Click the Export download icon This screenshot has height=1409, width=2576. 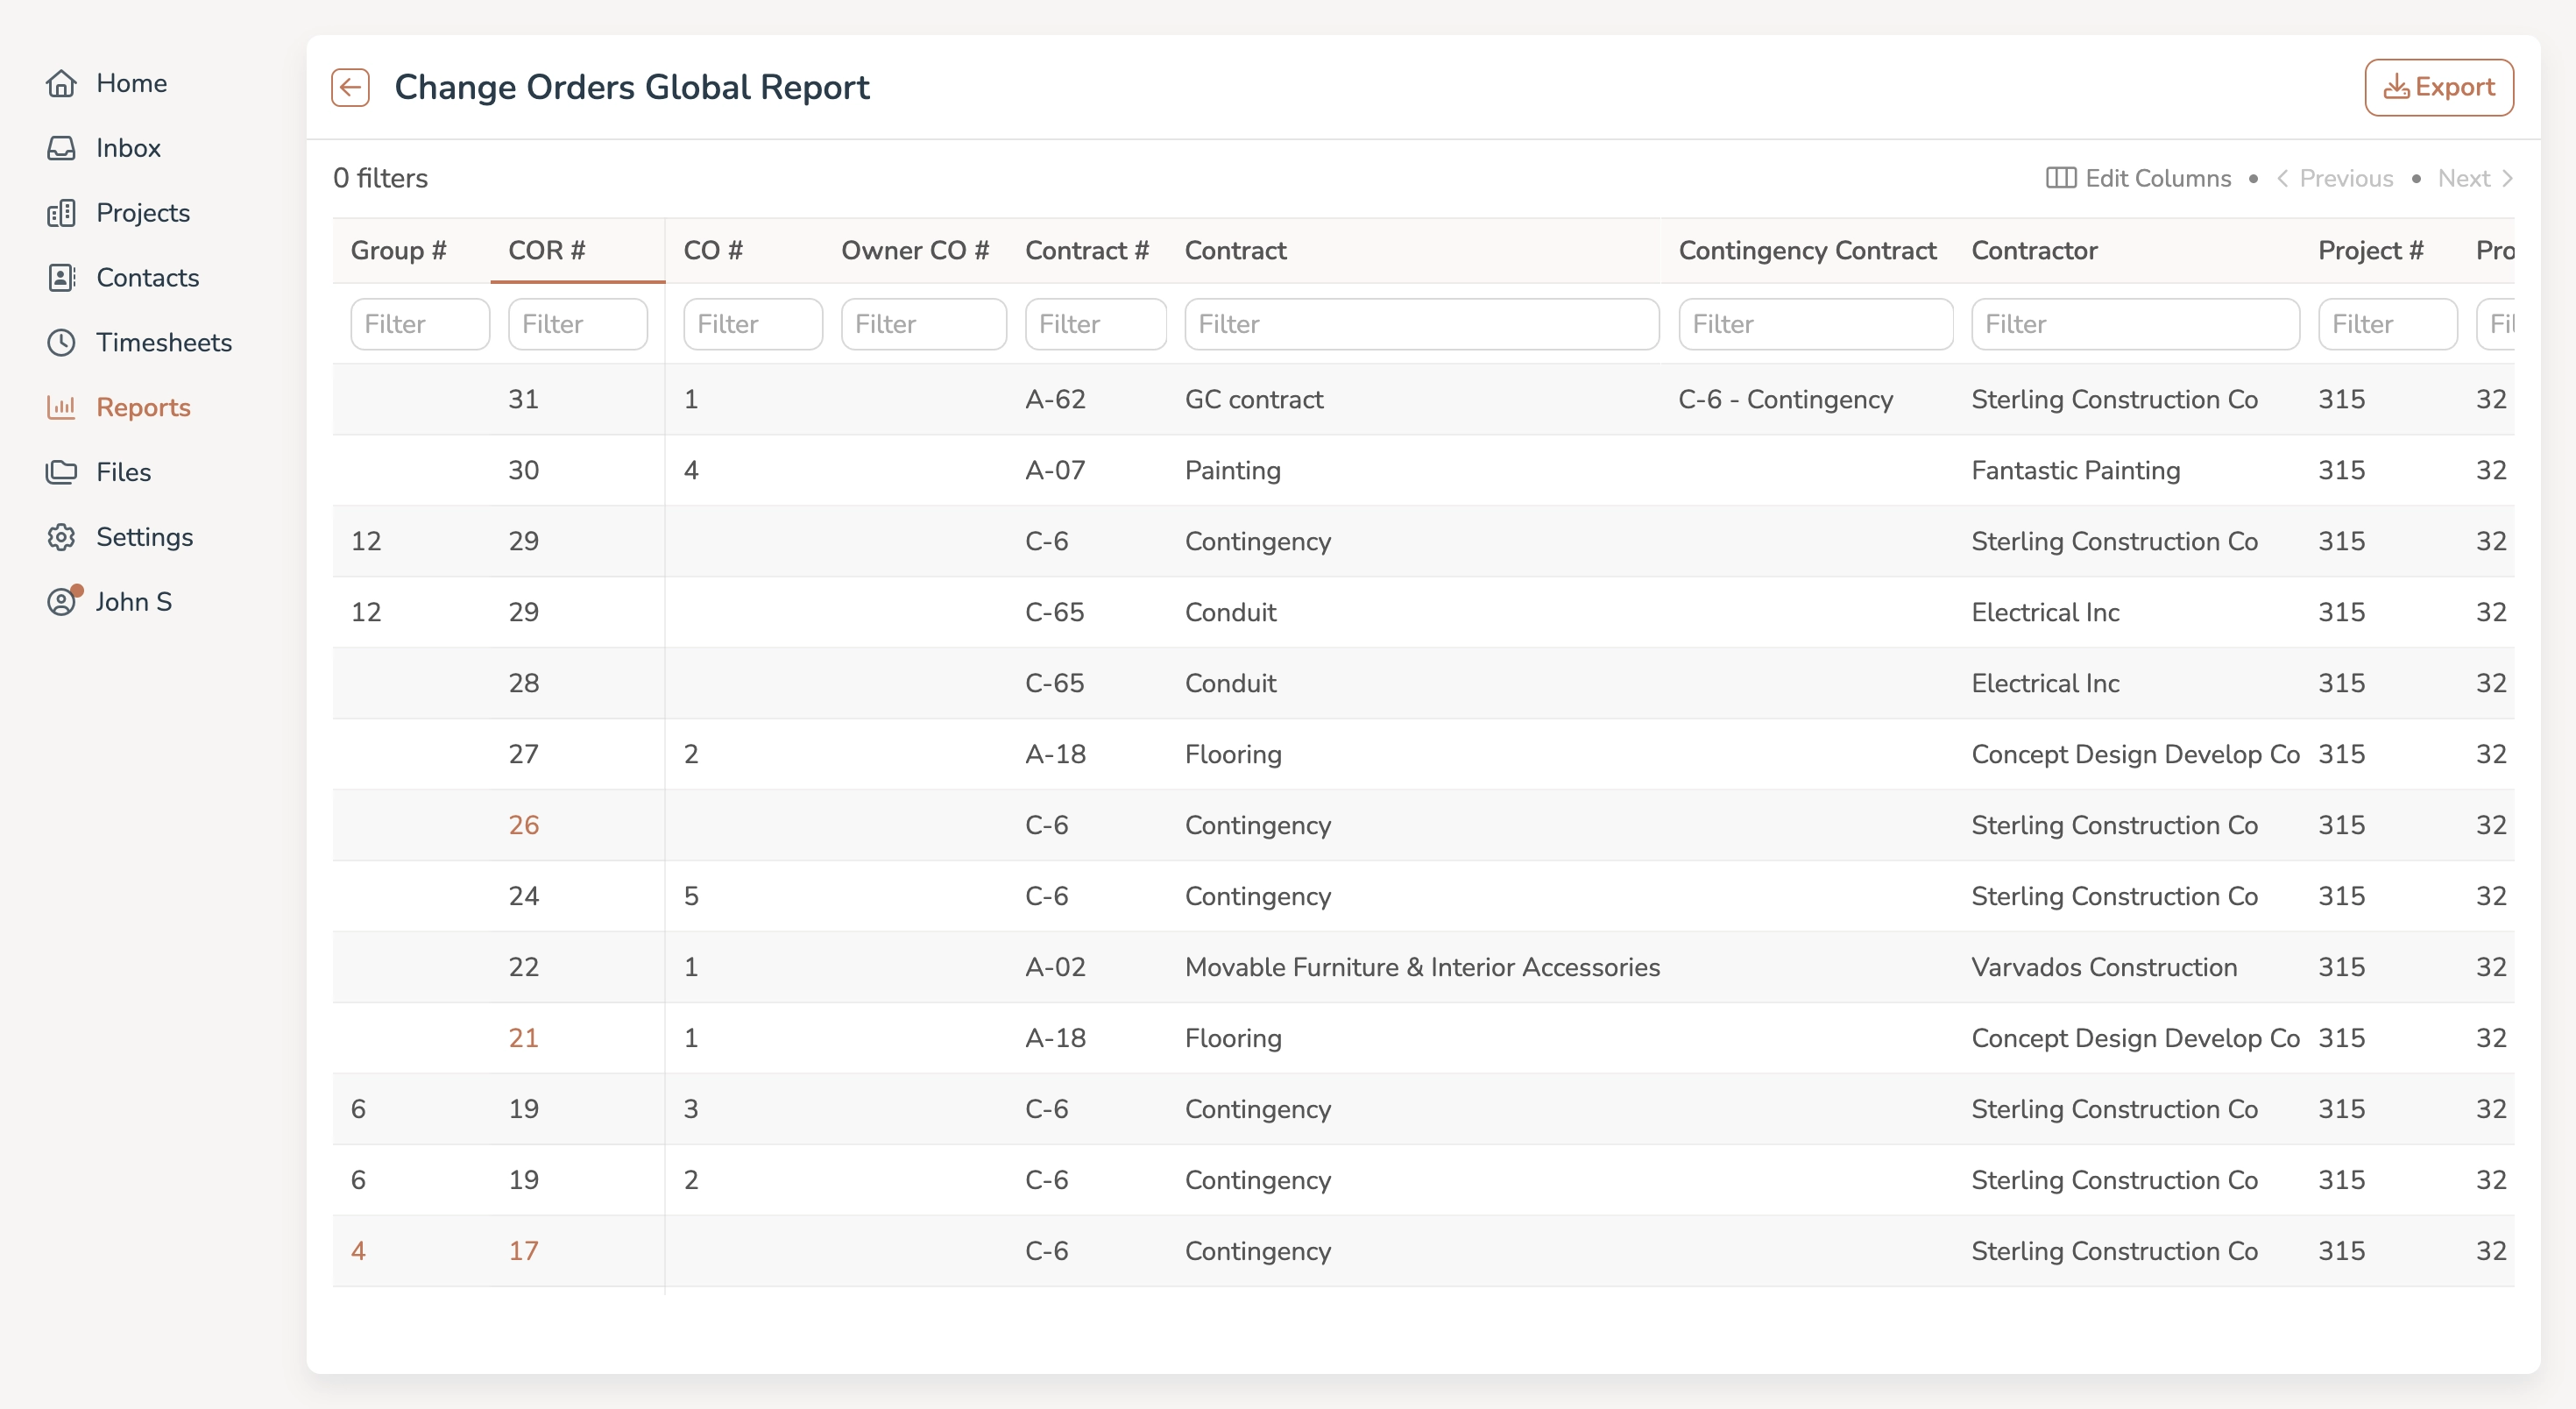click(2396, 87)
